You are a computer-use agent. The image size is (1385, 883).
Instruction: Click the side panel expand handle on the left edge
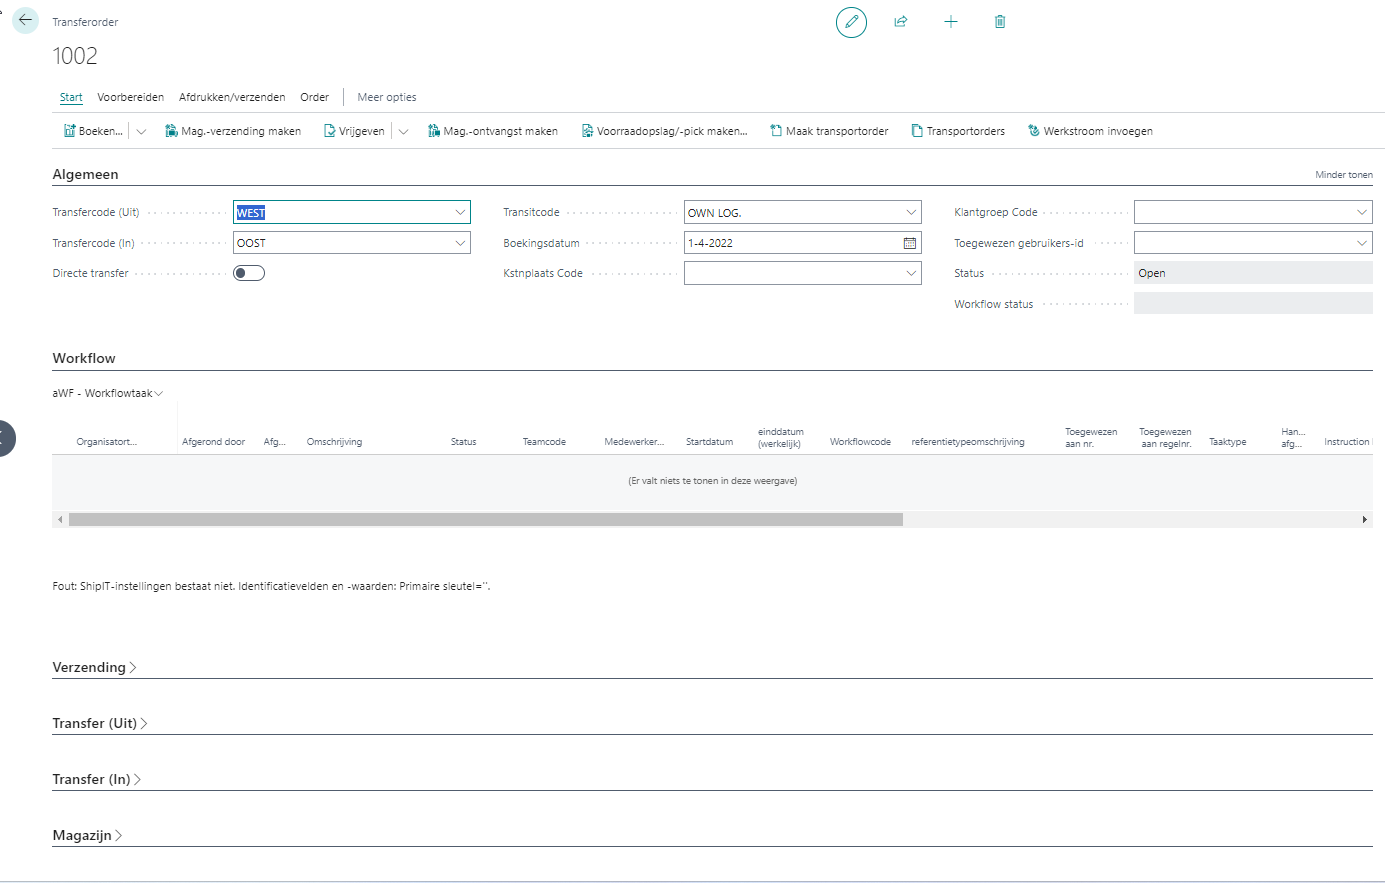(x=6, y=438)
